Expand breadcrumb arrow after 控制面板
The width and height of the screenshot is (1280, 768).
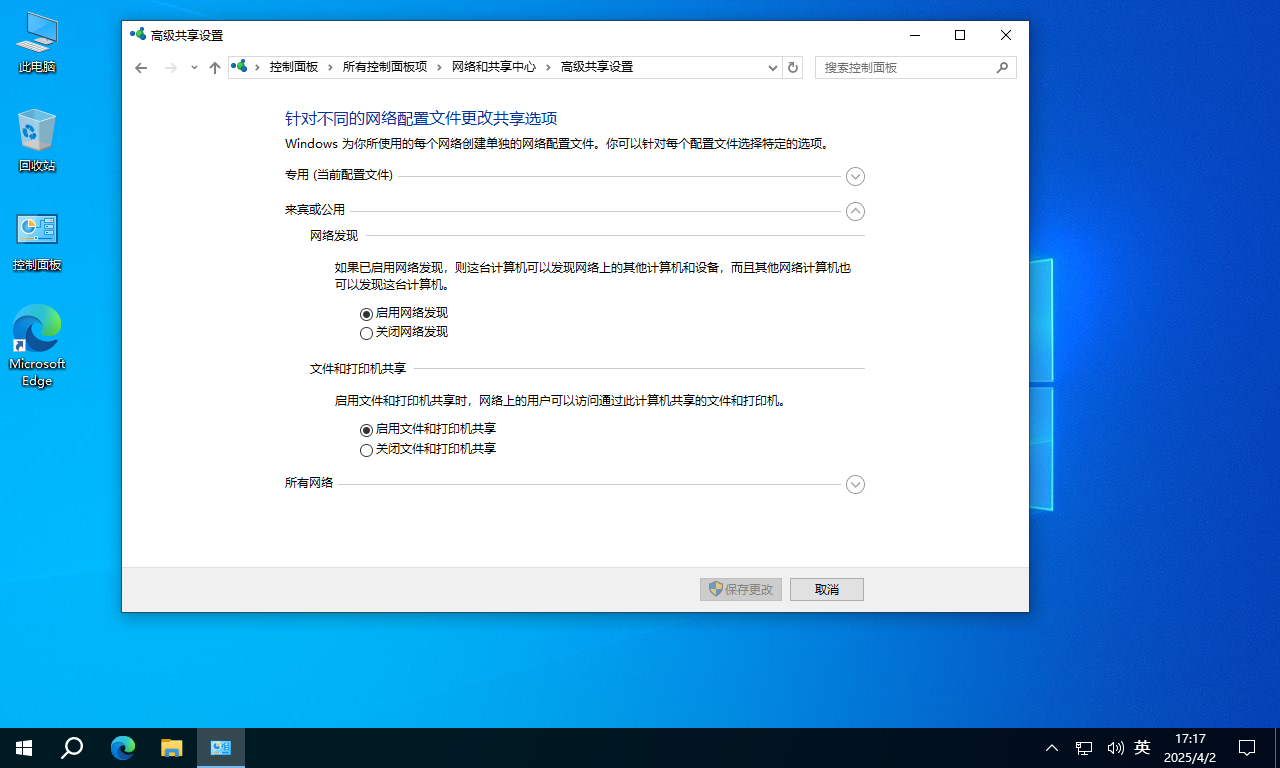point(331,67)
